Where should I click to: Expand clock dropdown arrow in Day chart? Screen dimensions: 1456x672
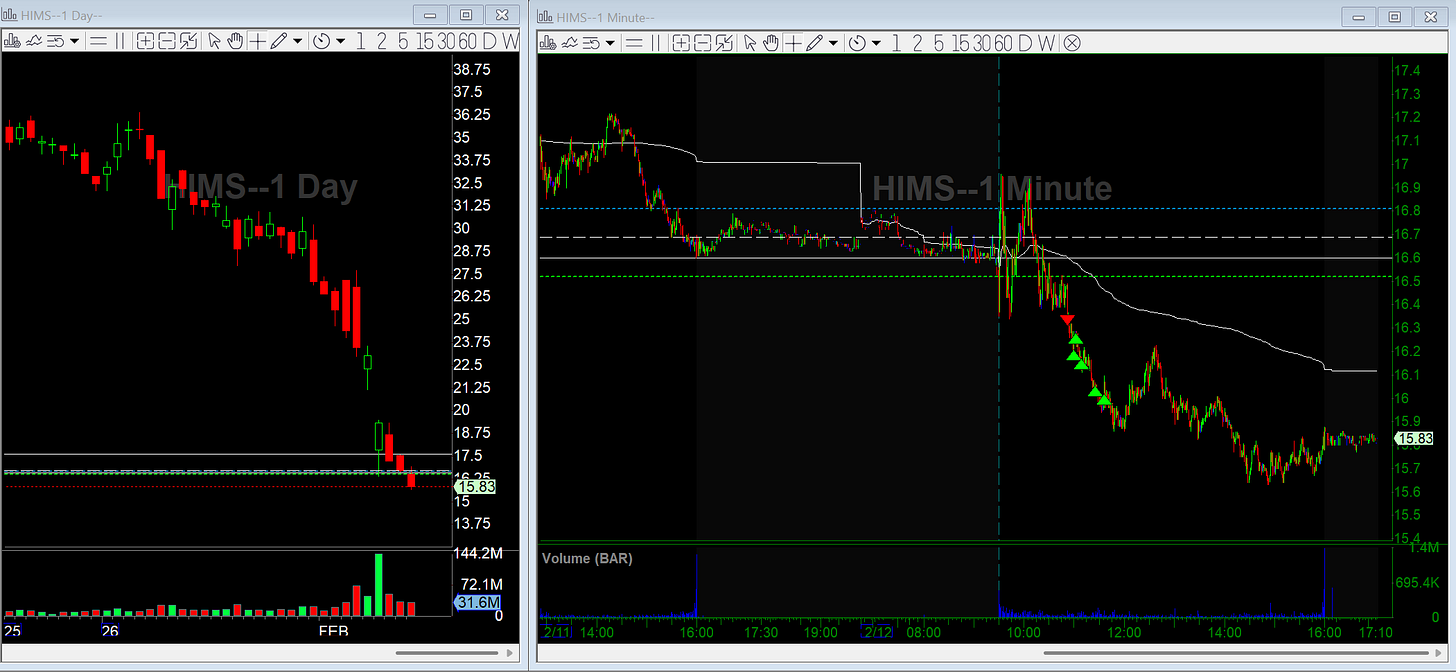[340, 41]
